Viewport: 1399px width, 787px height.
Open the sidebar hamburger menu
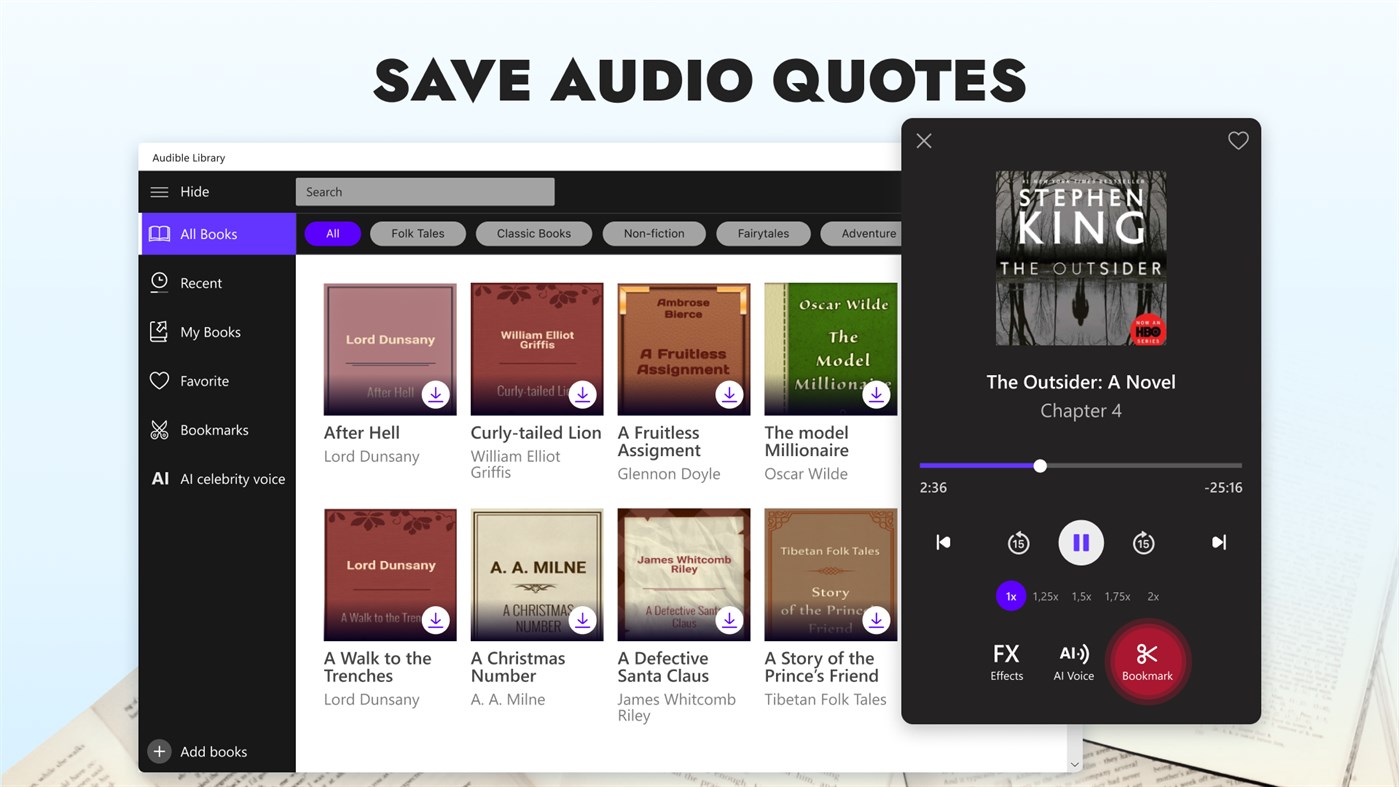pos(159,191)
